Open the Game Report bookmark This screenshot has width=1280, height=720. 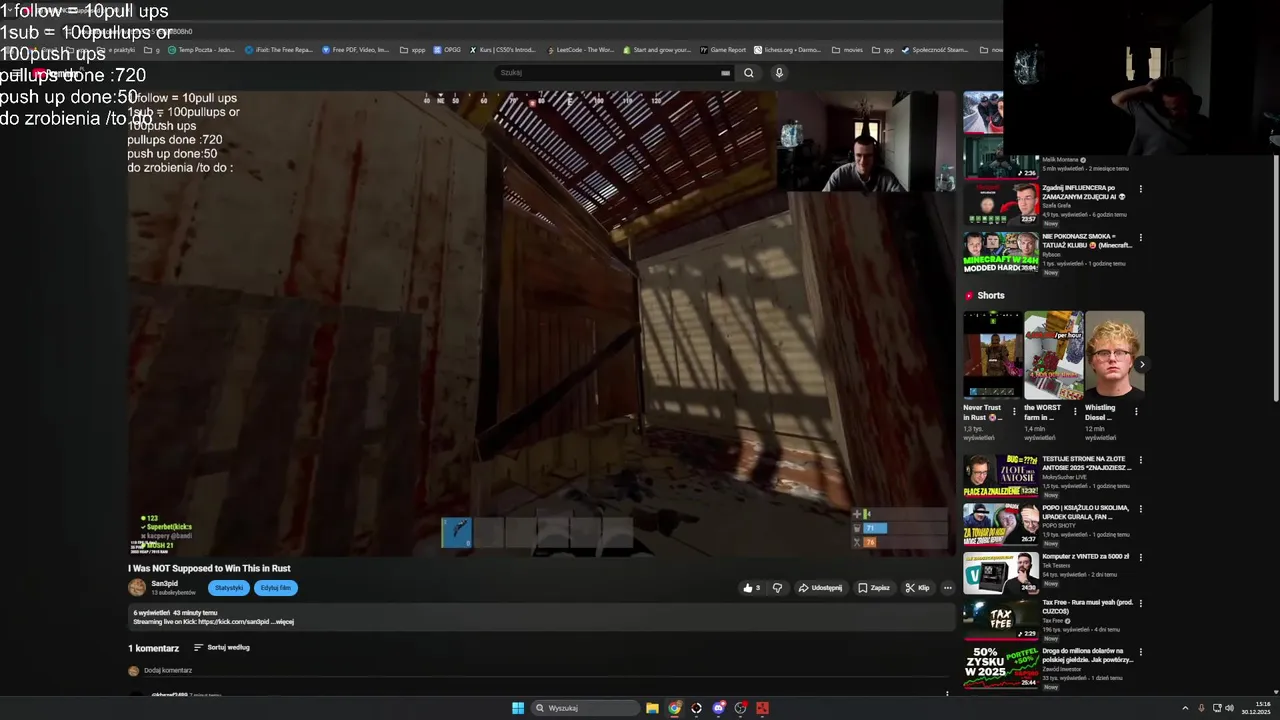point(723,50)
